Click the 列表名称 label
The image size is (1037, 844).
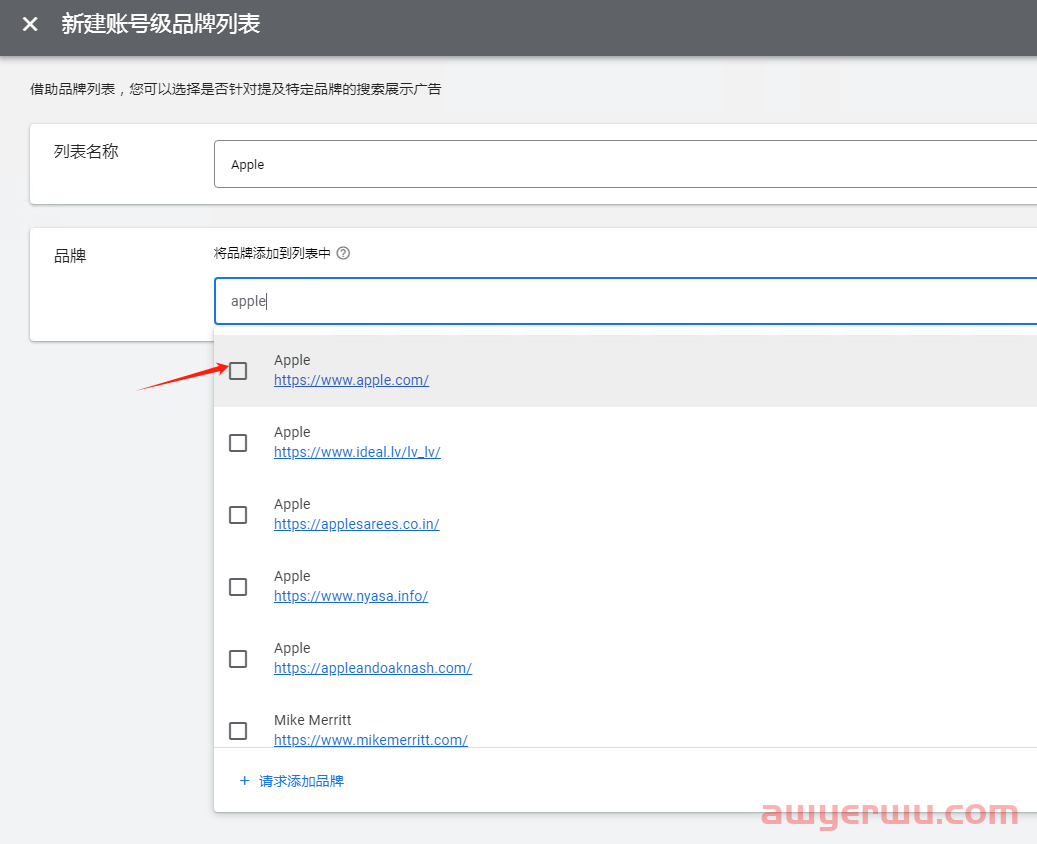(86, 151)
